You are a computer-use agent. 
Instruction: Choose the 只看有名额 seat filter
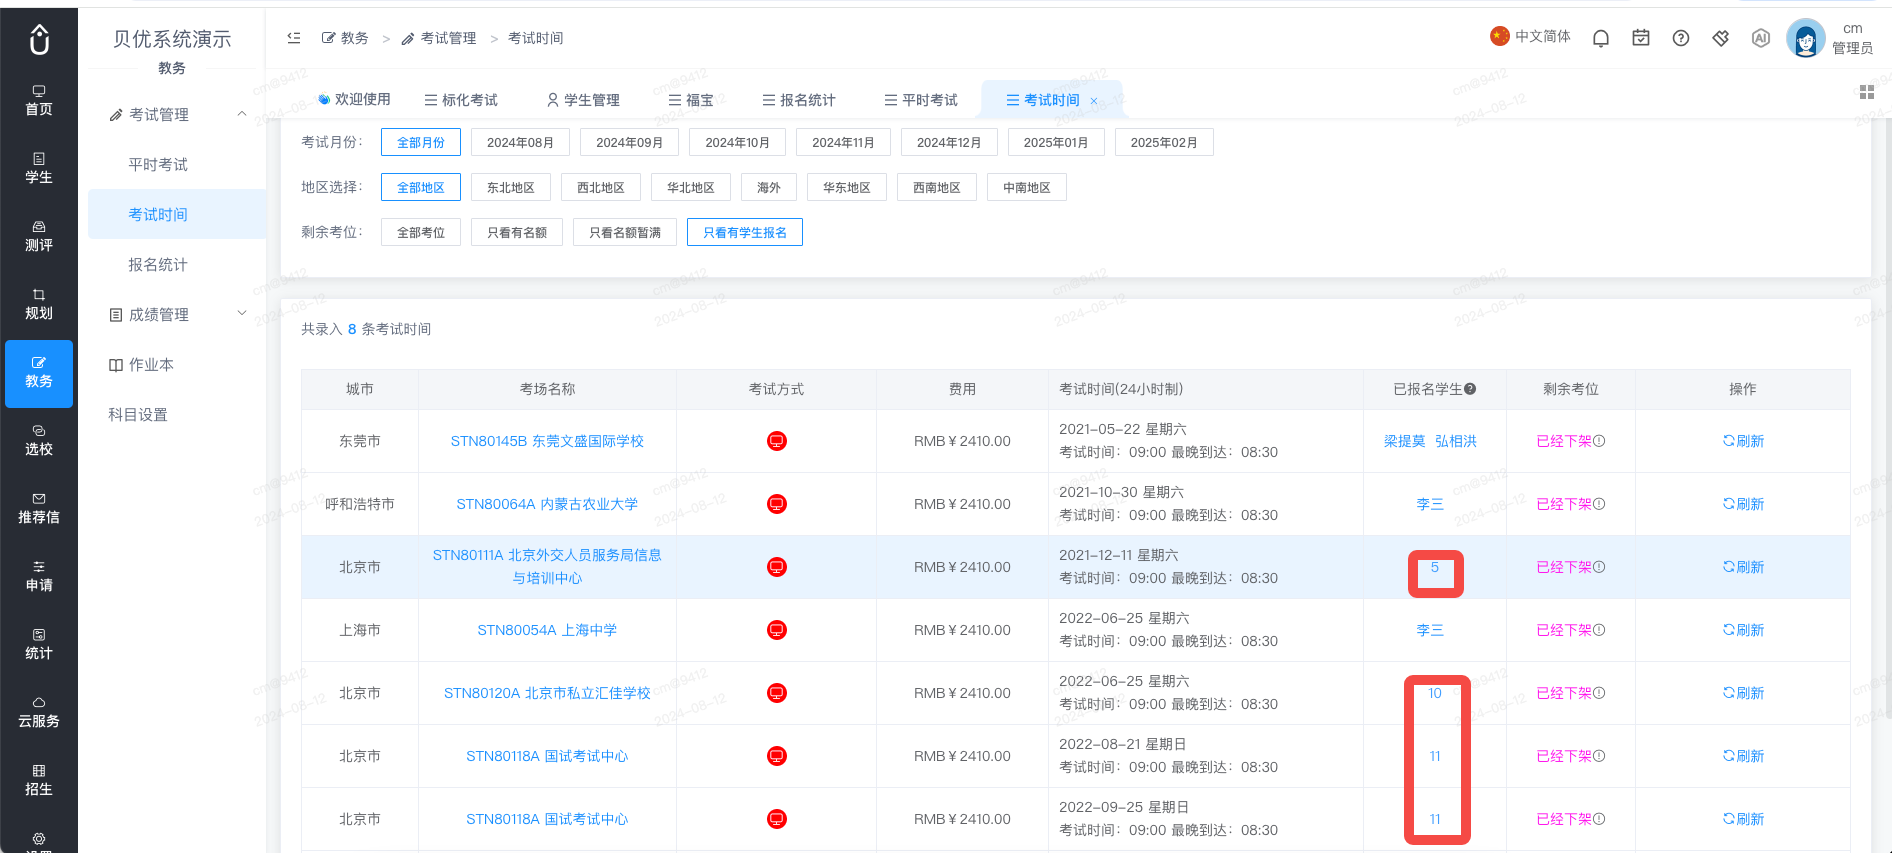click(517, 233)
